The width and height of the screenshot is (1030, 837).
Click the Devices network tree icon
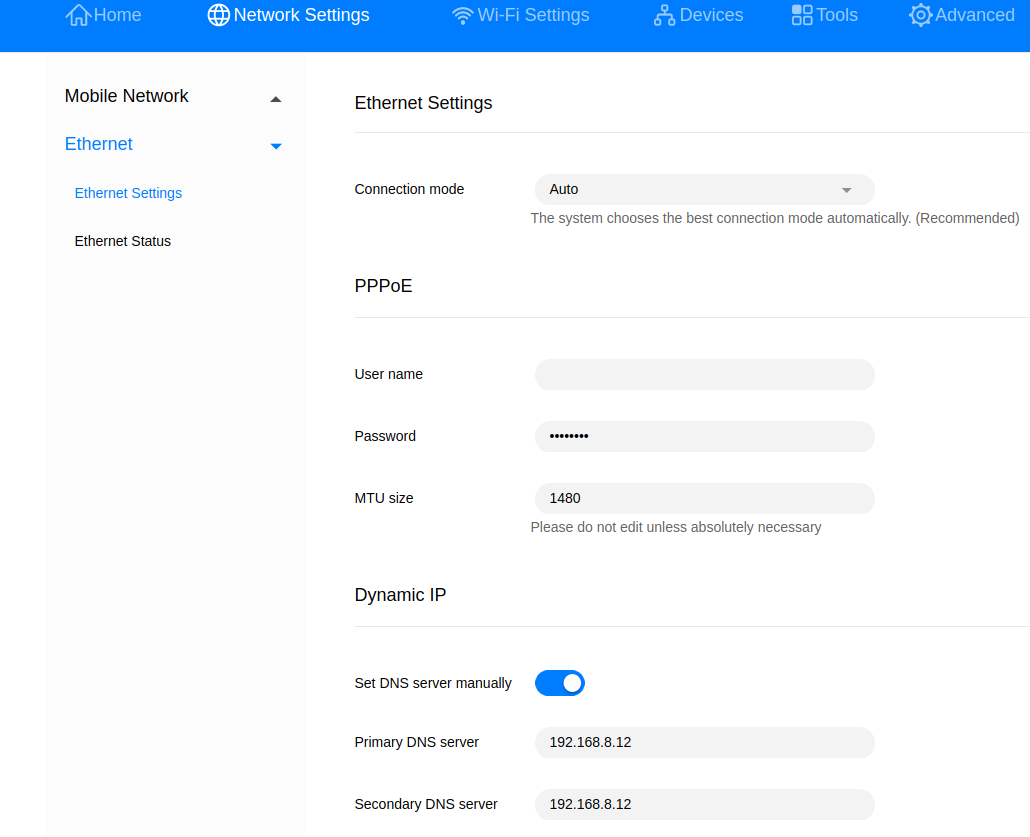pyautogui.click(x=664, y=15)
